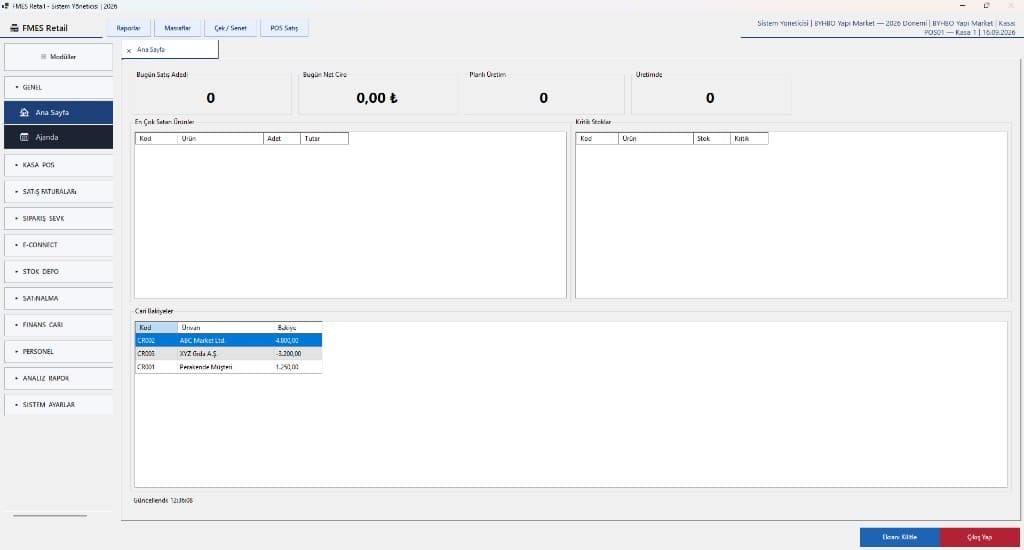Select the Perakende Müşteri row
This screenshot has width=1024, height=550.
click(229, 367)
